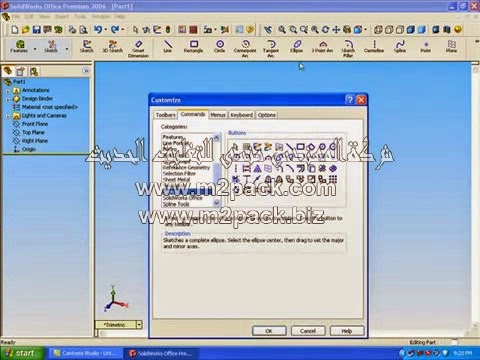Switch to Wireframe display style
Viewport: 480px width, 360px height.
coord(378,30)
